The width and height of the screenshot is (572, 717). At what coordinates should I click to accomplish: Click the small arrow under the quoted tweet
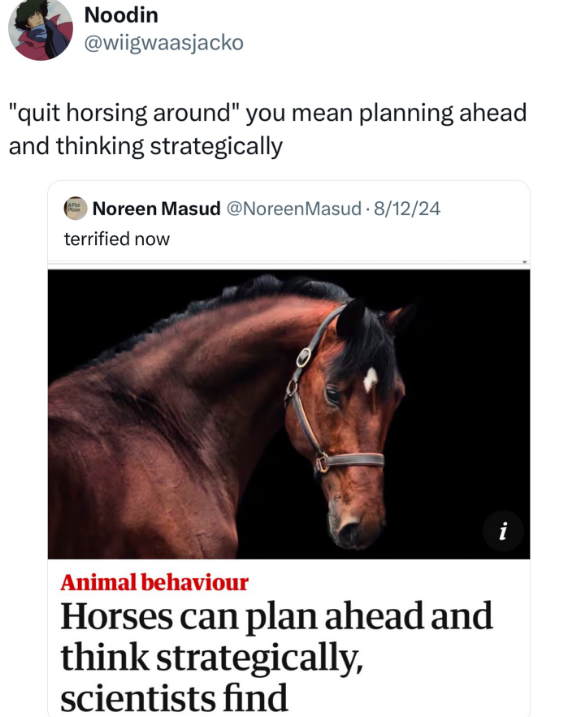click(x=524, y=262)
